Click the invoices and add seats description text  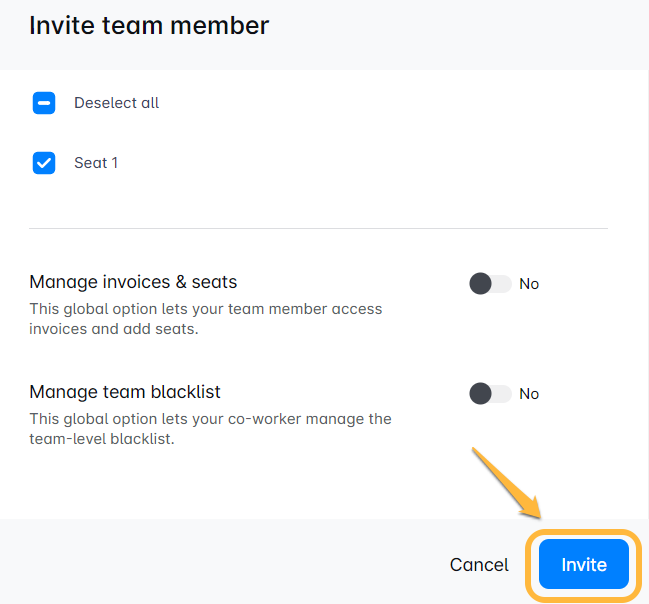[205, 319]
